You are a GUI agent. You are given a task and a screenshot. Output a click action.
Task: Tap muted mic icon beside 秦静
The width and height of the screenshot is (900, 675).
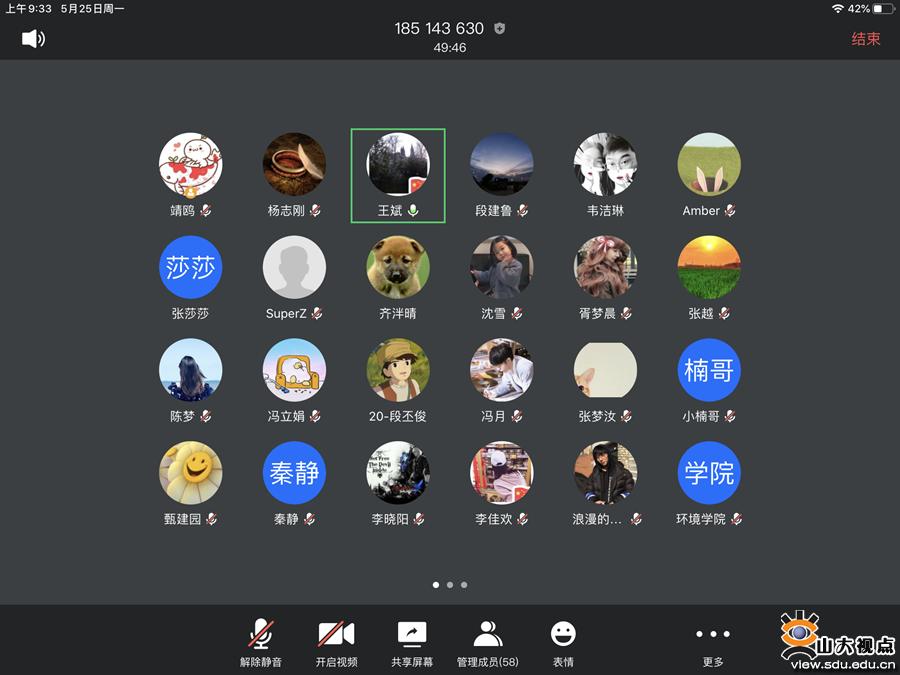tap(309, 519)
